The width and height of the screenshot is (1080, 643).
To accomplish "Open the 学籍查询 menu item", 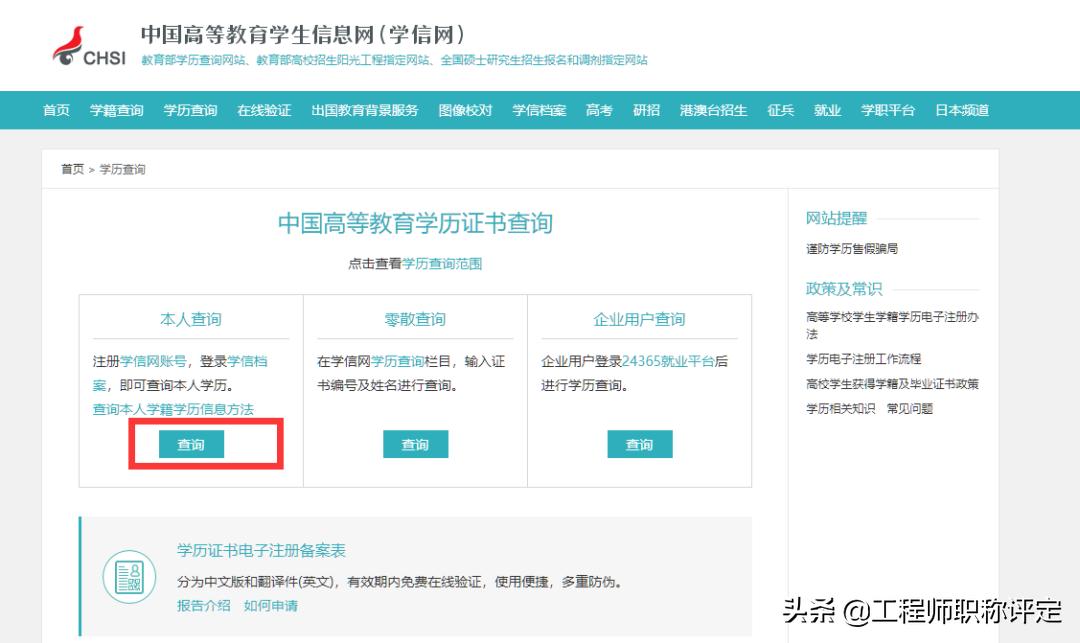I will [x=116, y=111].
